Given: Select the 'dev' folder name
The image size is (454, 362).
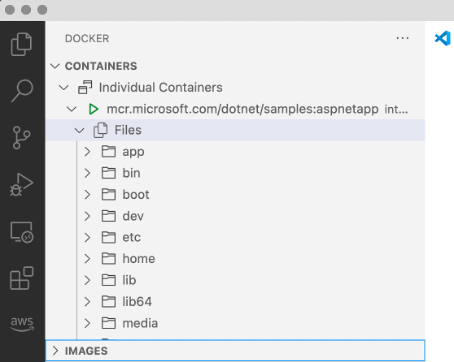Looking at the screenshot, I should [133, 216].
